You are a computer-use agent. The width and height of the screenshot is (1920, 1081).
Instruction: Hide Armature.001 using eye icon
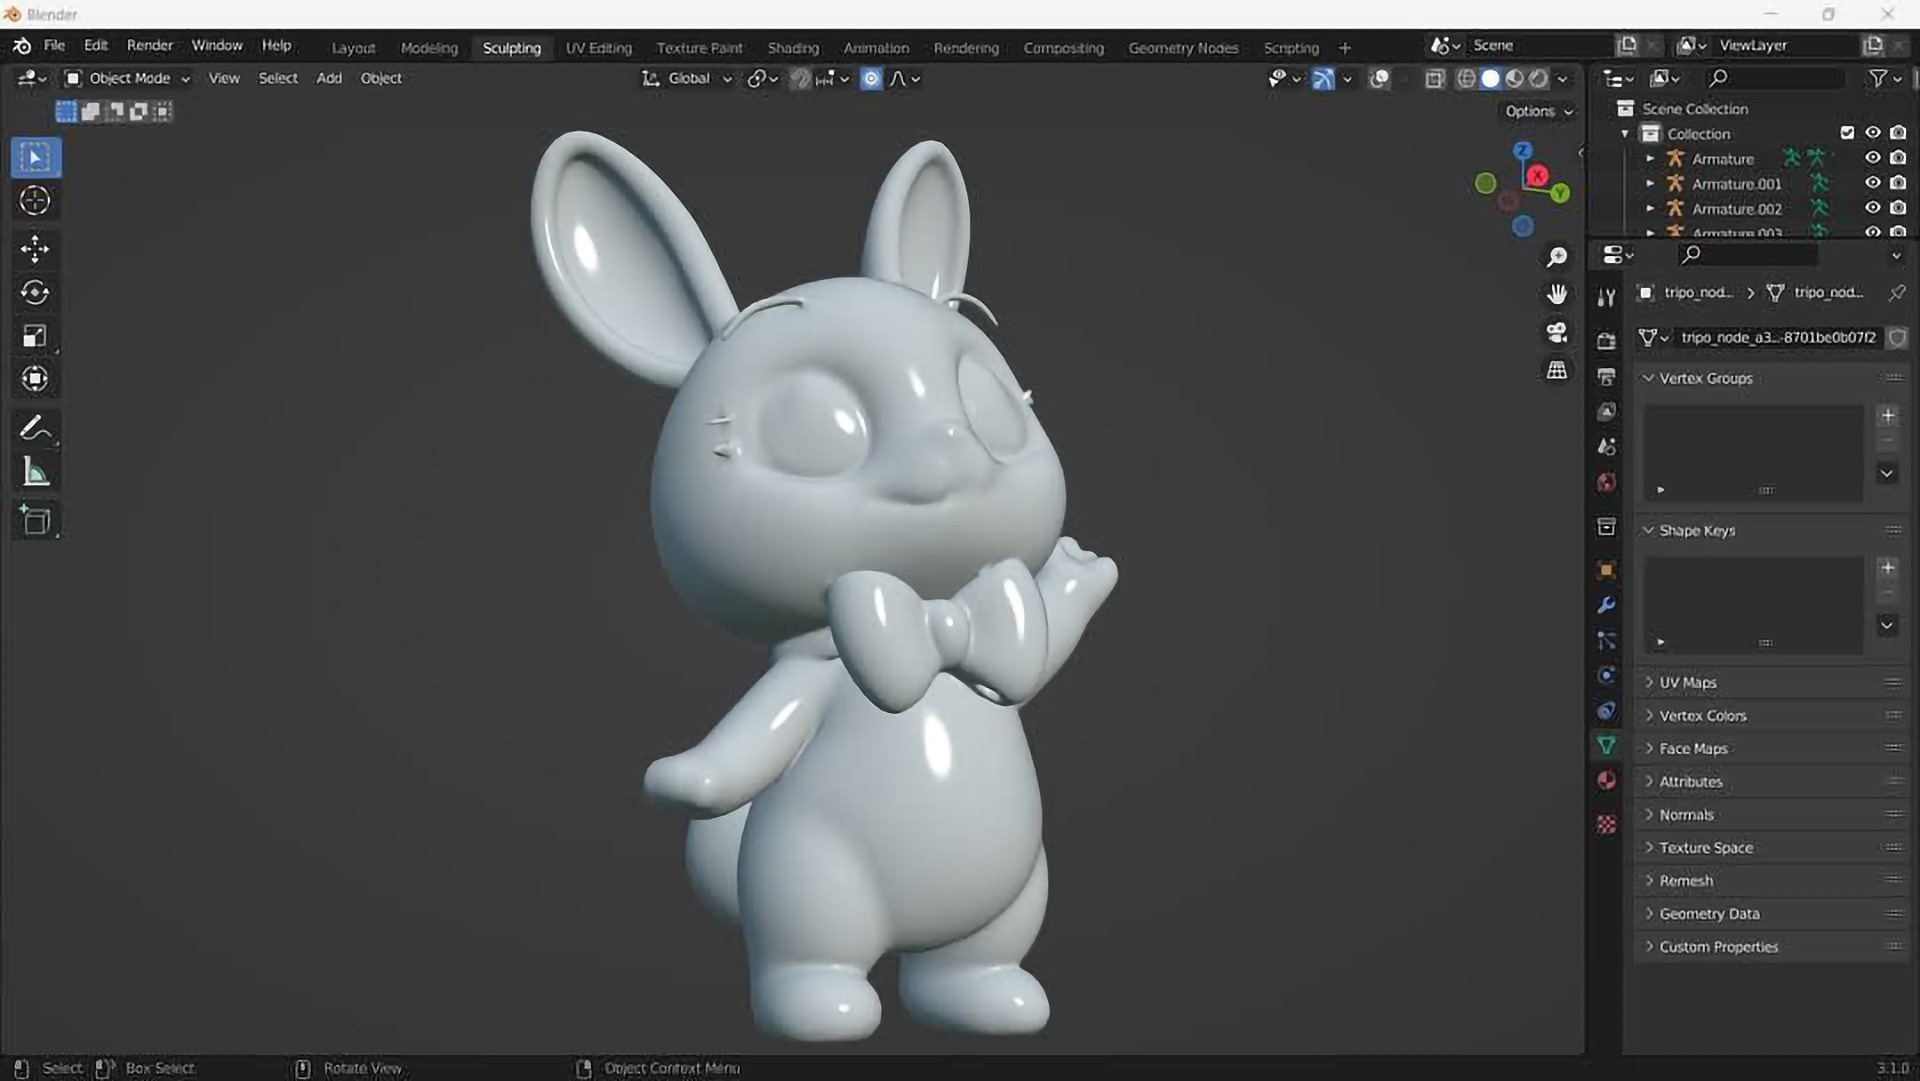[x=1872, y=183]
